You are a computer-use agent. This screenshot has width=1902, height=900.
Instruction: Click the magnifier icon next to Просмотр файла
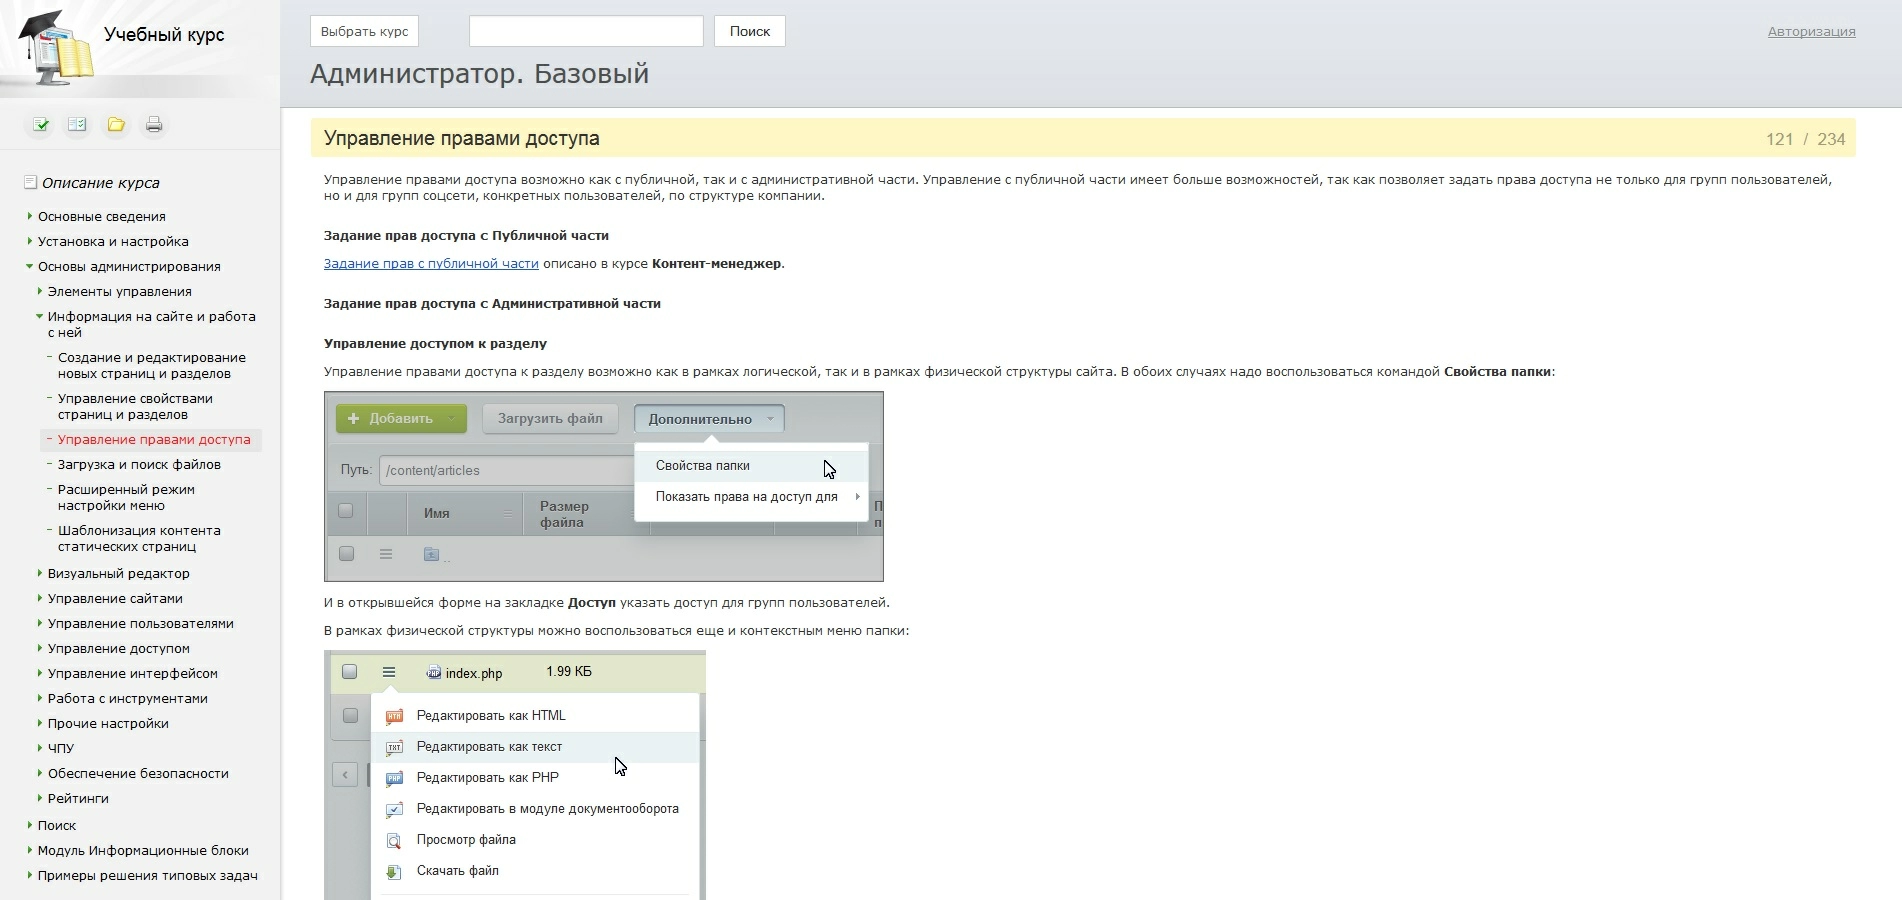click(x=394, y=840)
